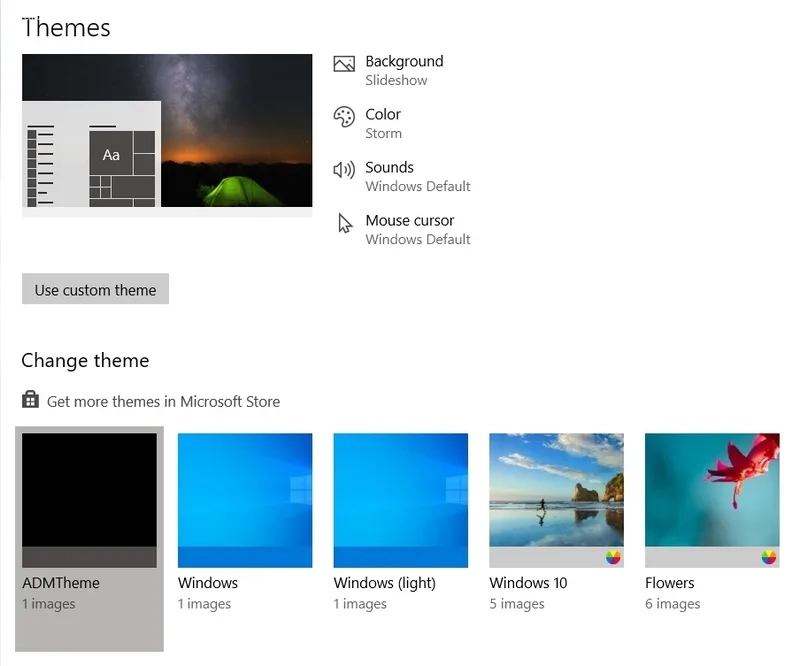Click the Sounds speaker icon
800x666 pixels.
(x=344, y=169)
